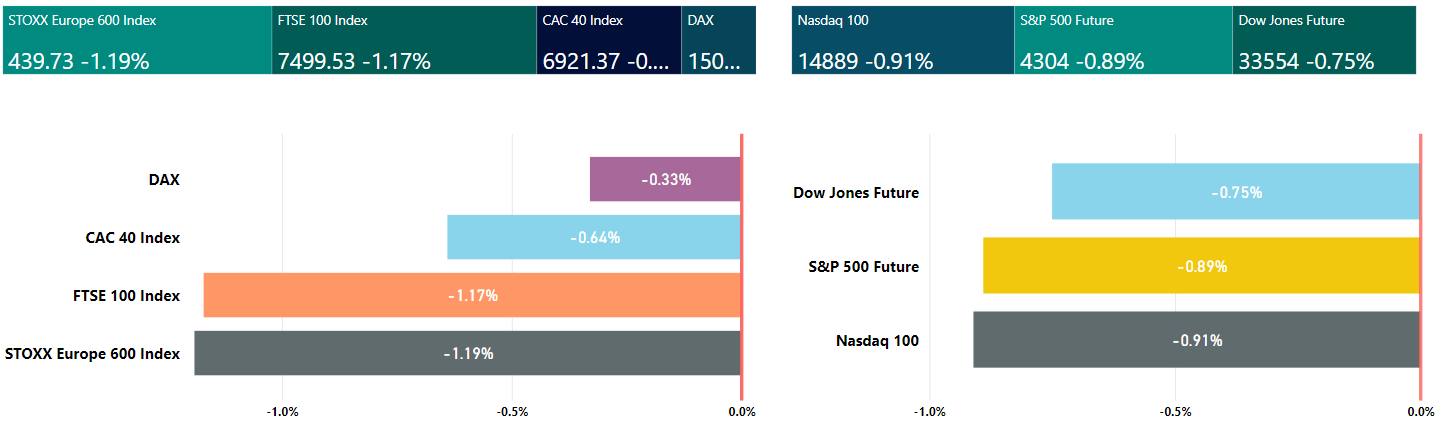The image size is (1438, 424).
Task: Click the yellow S&P 500 Future bar
Action: click(1201, 266)
